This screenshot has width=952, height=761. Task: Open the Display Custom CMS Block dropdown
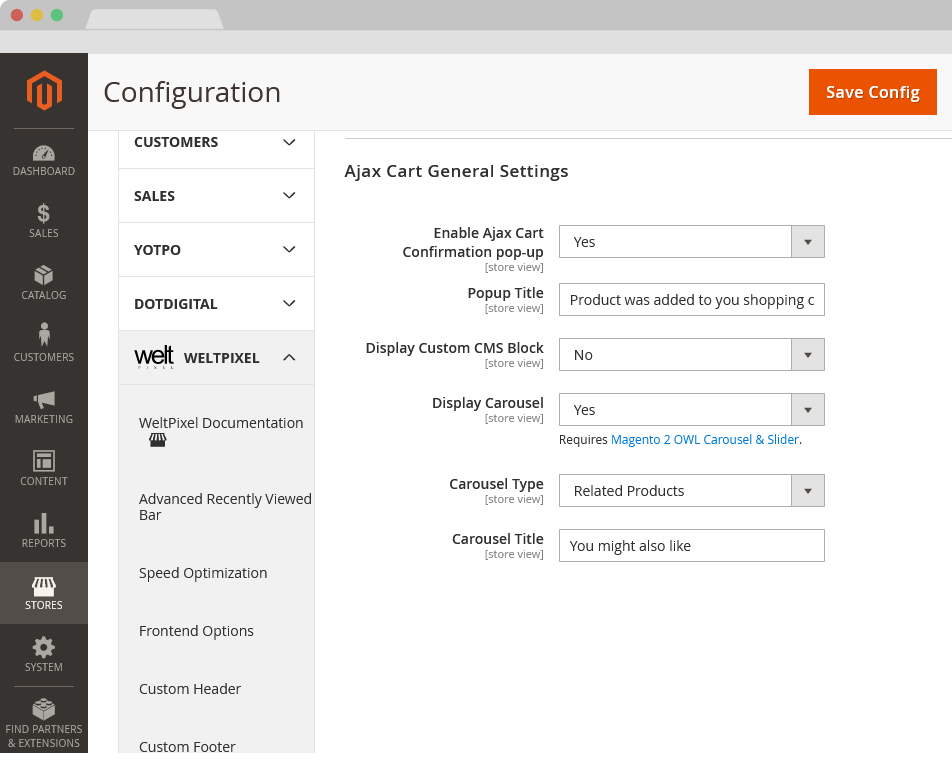pyautogui.click(x=691, y=355)
